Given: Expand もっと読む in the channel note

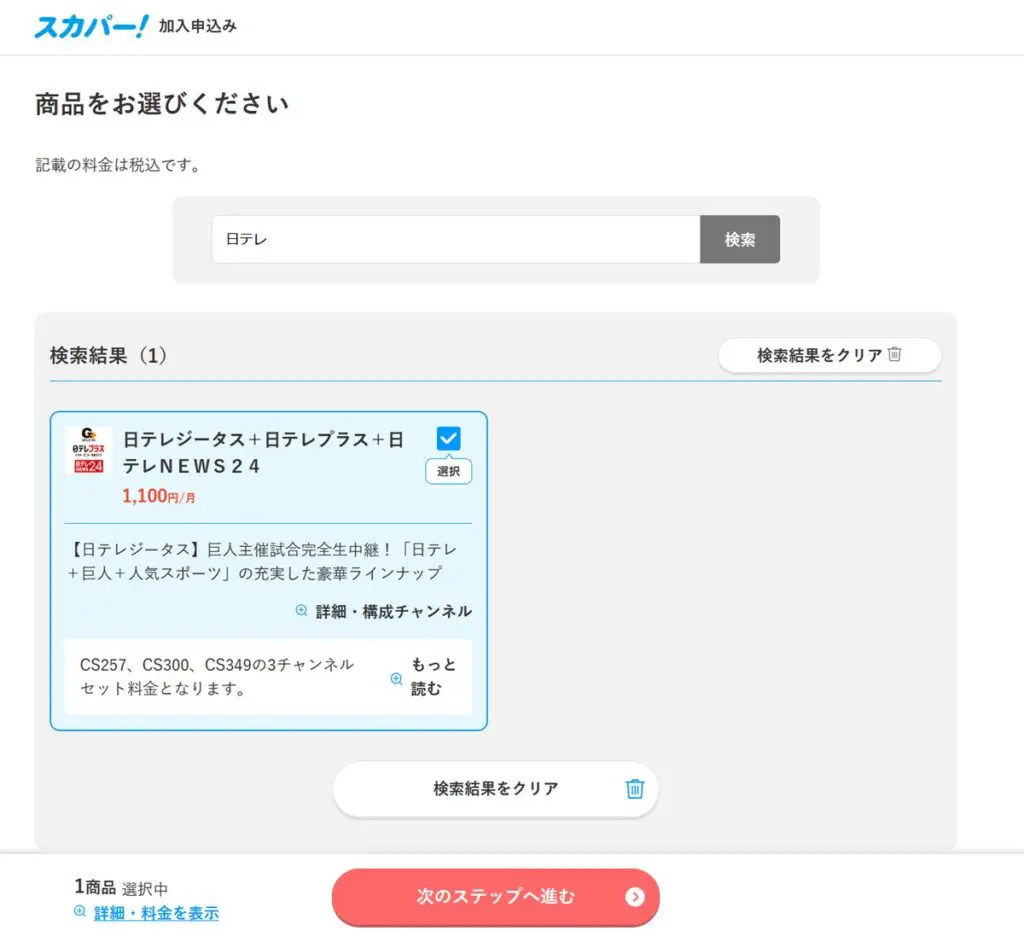Looking at the screenshot, I should tap(434, 676).
